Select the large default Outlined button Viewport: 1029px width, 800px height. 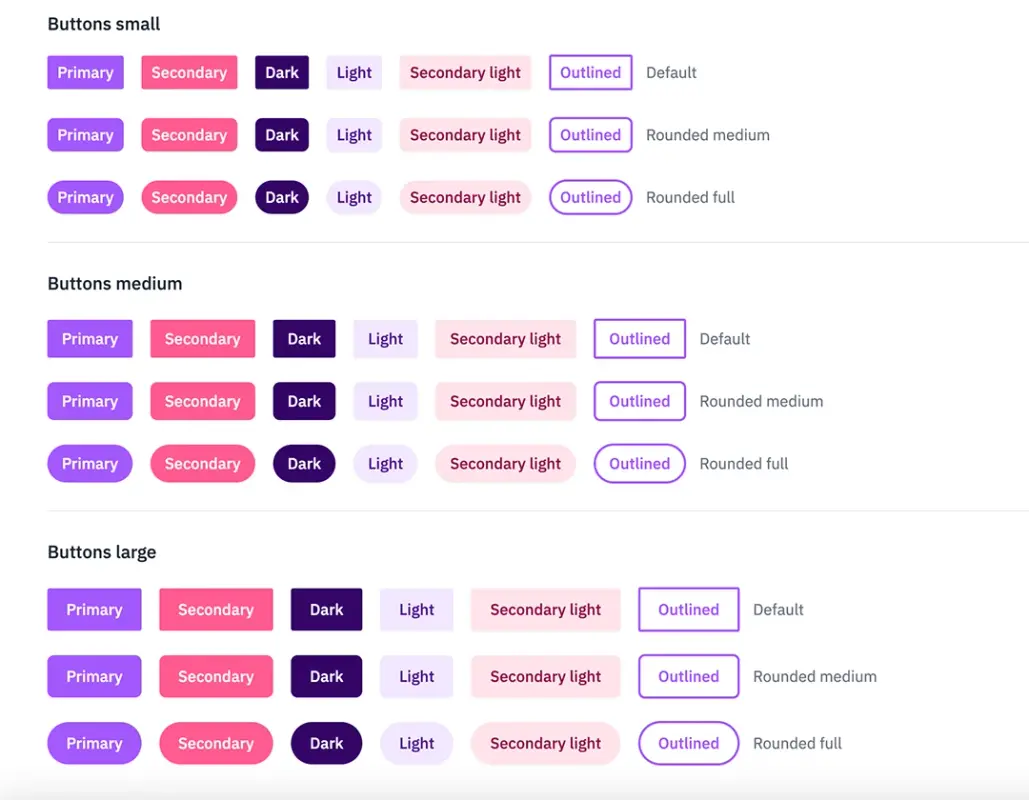coord(688,610)
